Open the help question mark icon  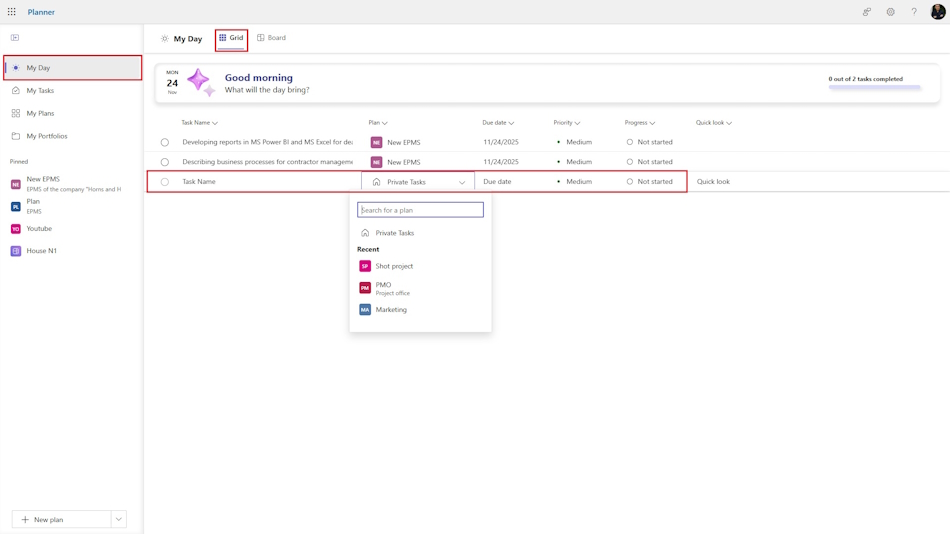click(914, 12)
